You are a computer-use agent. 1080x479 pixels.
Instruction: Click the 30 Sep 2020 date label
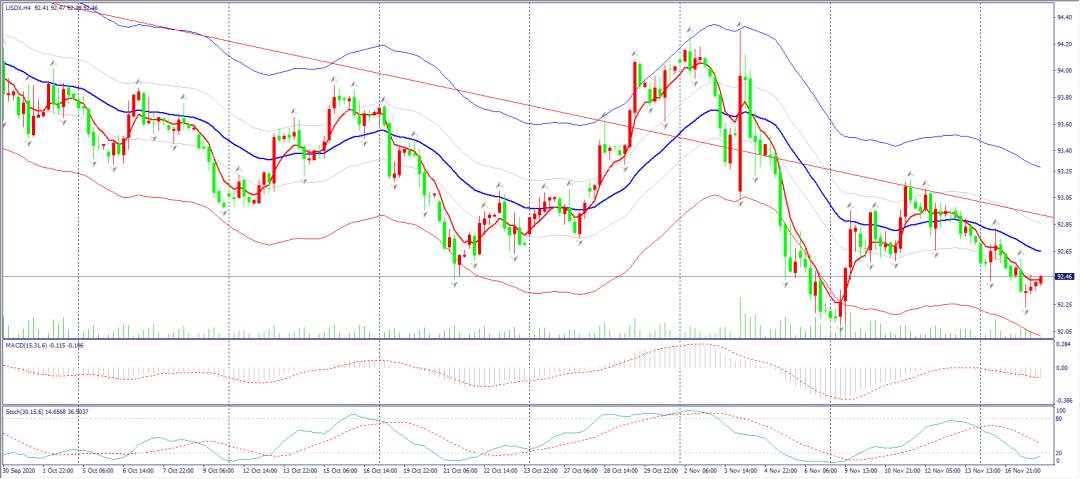pos(21,470)
